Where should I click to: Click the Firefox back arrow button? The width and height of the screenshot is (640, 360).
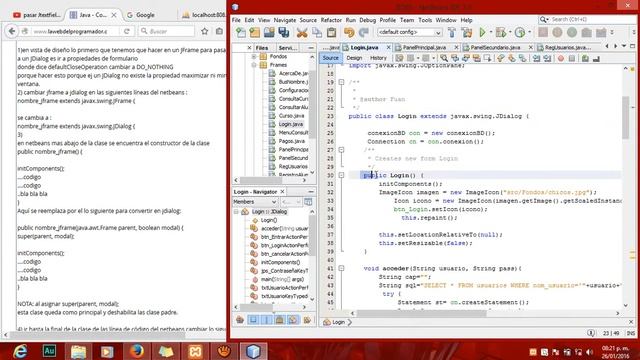pos(12,31)
